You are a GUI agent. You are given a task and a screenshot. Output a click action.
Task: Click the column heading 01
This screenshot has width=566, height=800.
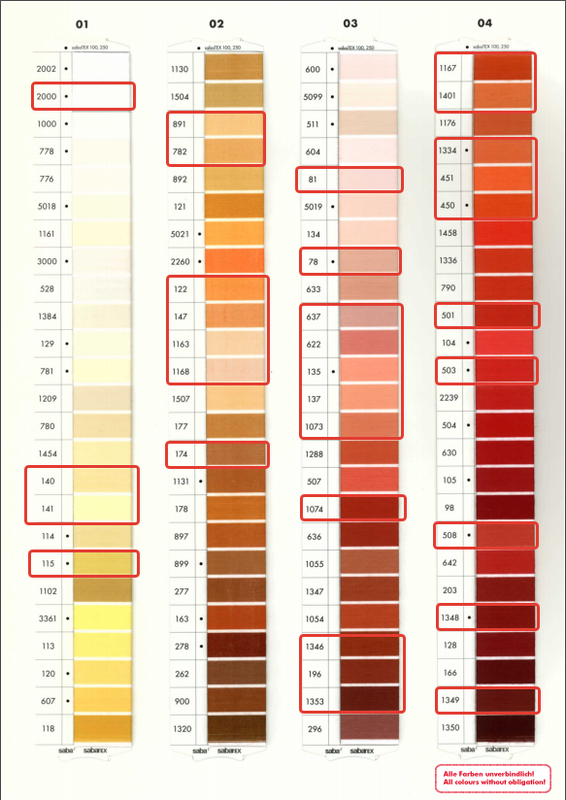point(82,24)
